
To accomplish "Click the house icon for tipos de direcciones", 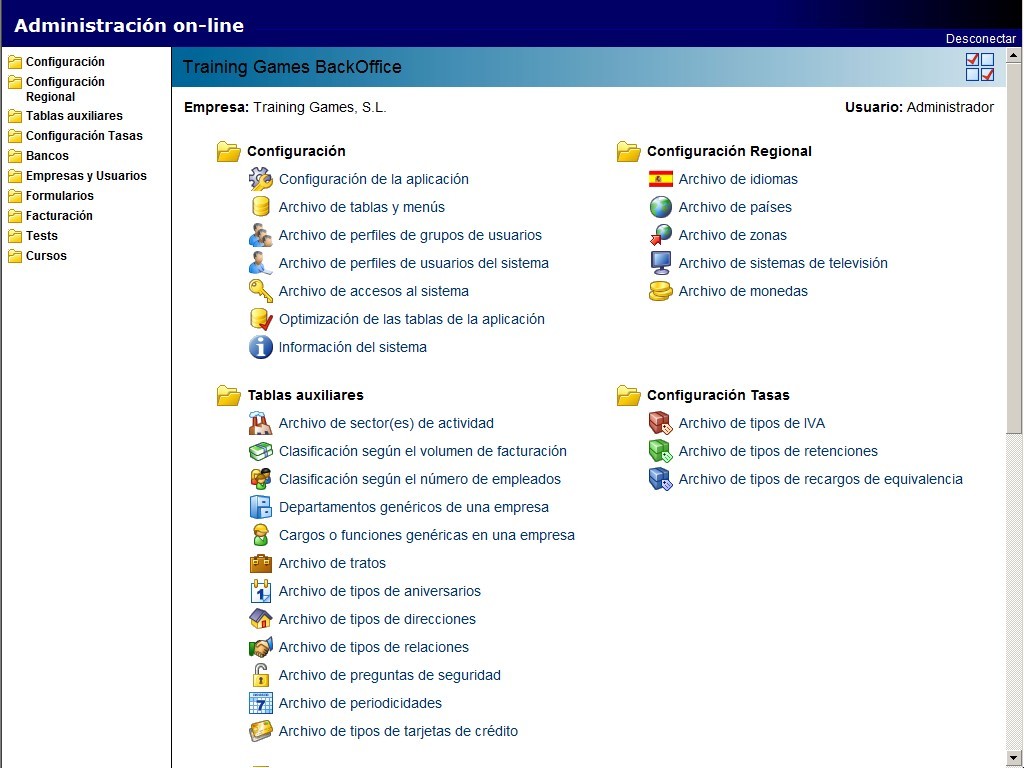I will 260,619.
